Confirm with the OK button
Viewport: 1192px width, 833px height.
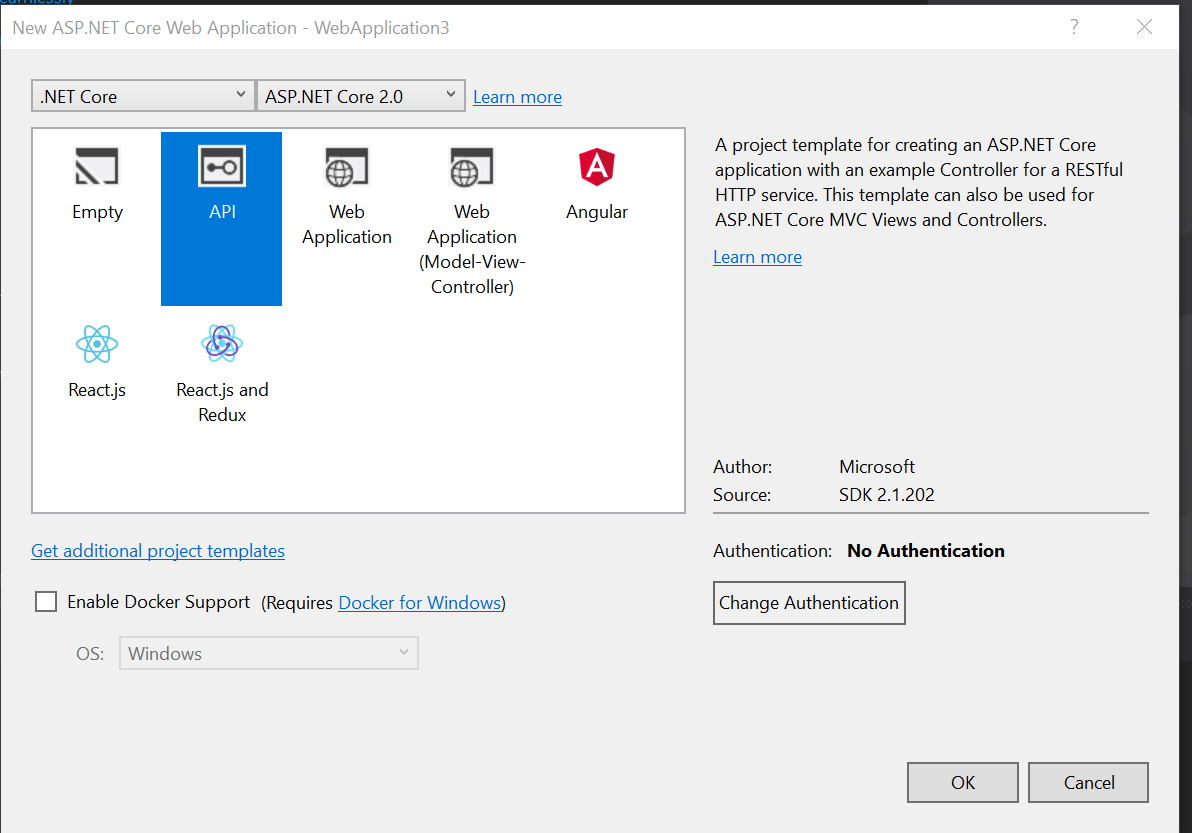(x=962, y=782)
